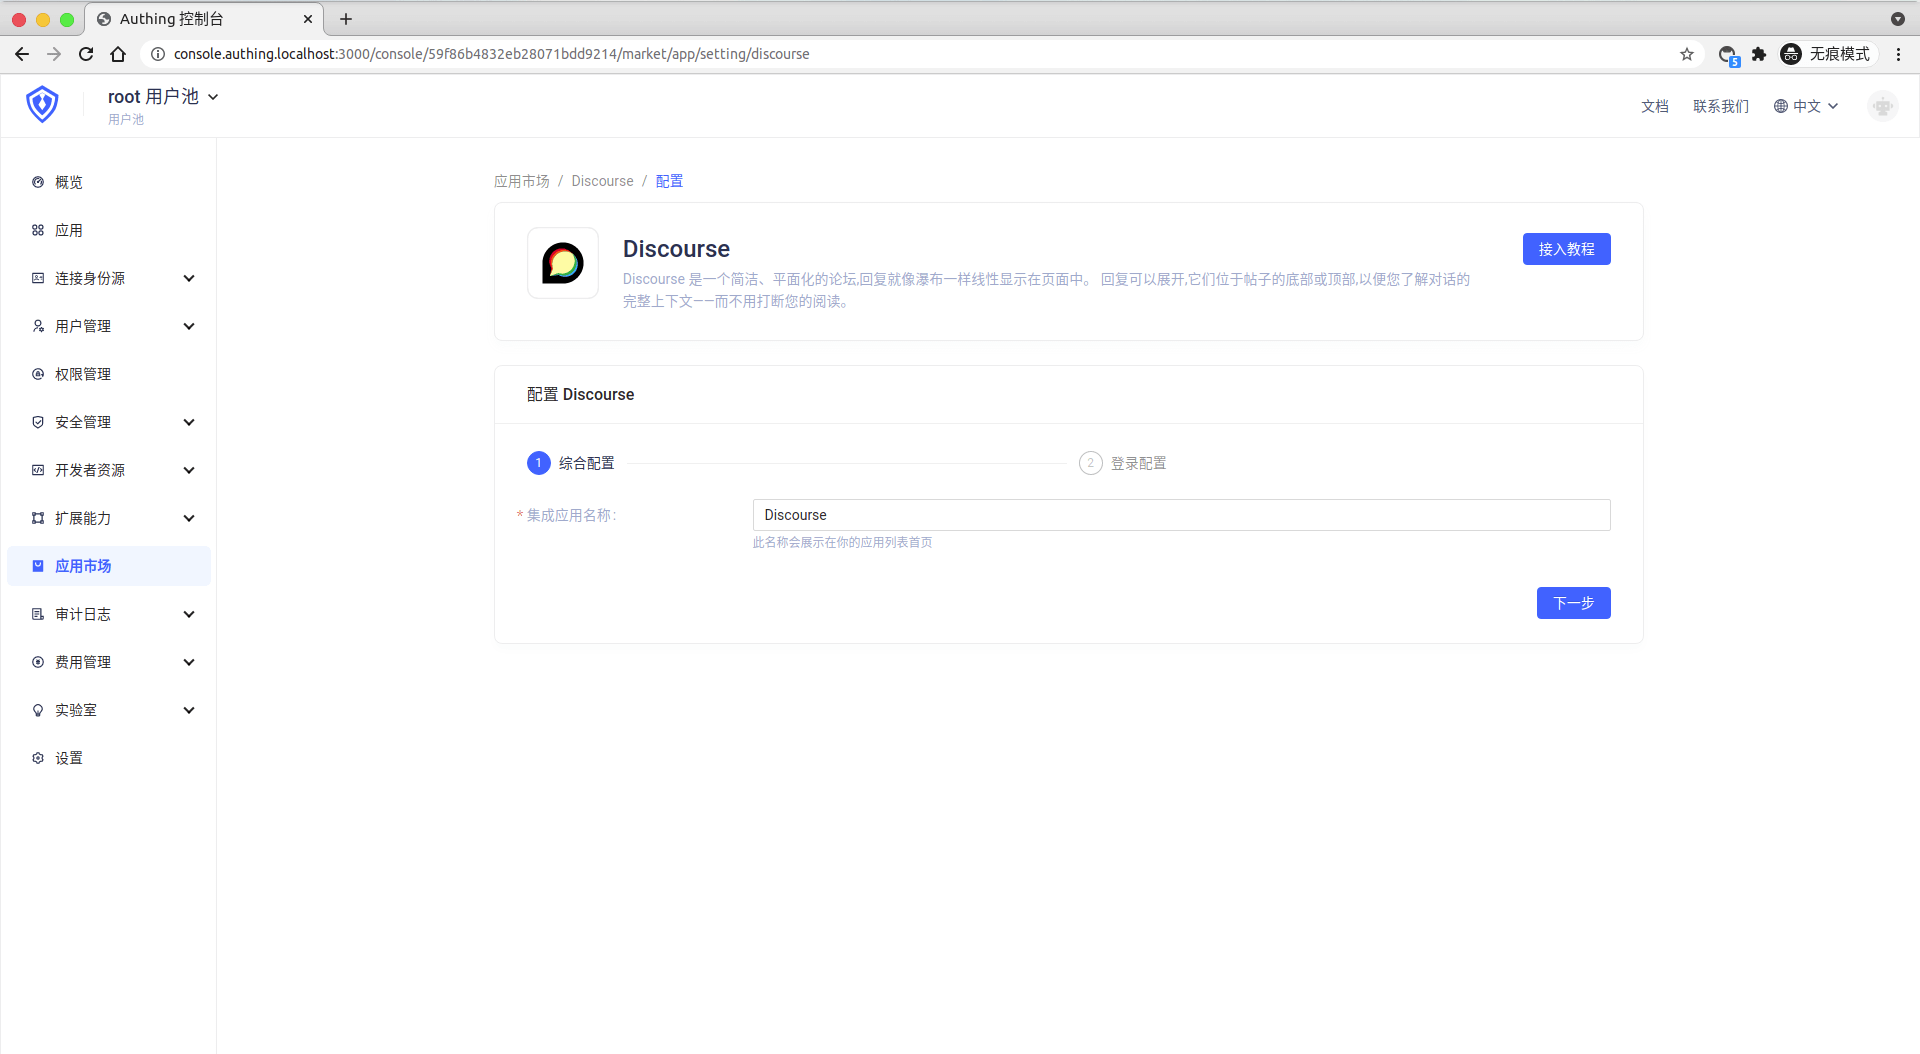This screenshot has height=1054, width=1920.
Task: Open the user avatar menu
Action: (1882, 106)
